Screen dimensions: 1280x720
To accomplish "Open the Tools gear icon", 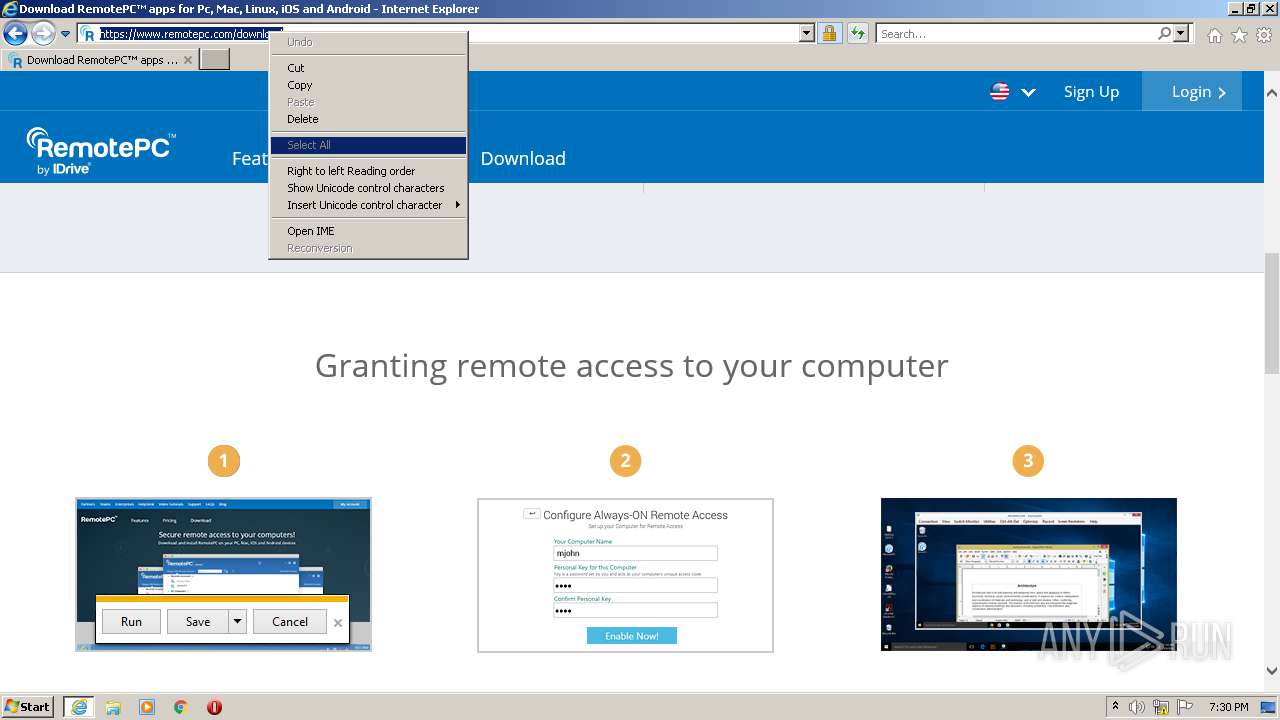I will (x=1264, y=35).
